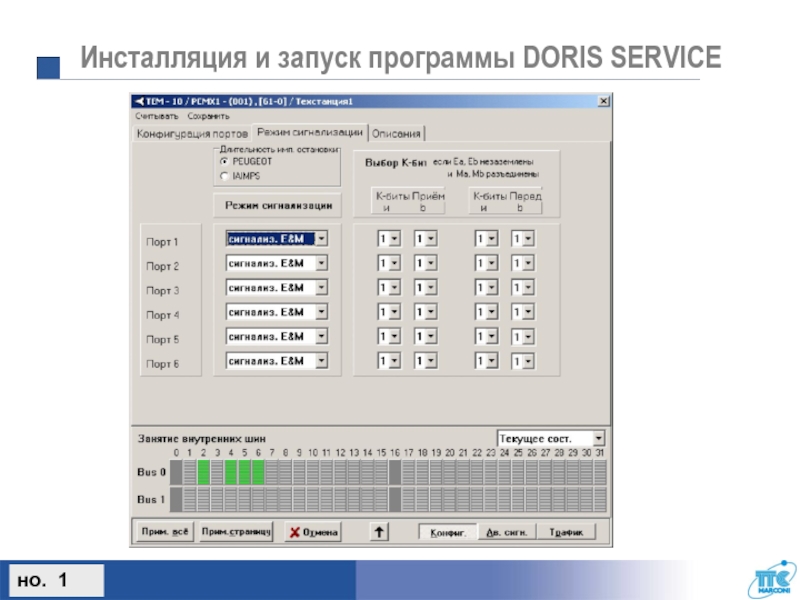The width and height of the screenshot is (800, 600).
Task: Open the Считывать menu
Action: click(x=155, y=116)
